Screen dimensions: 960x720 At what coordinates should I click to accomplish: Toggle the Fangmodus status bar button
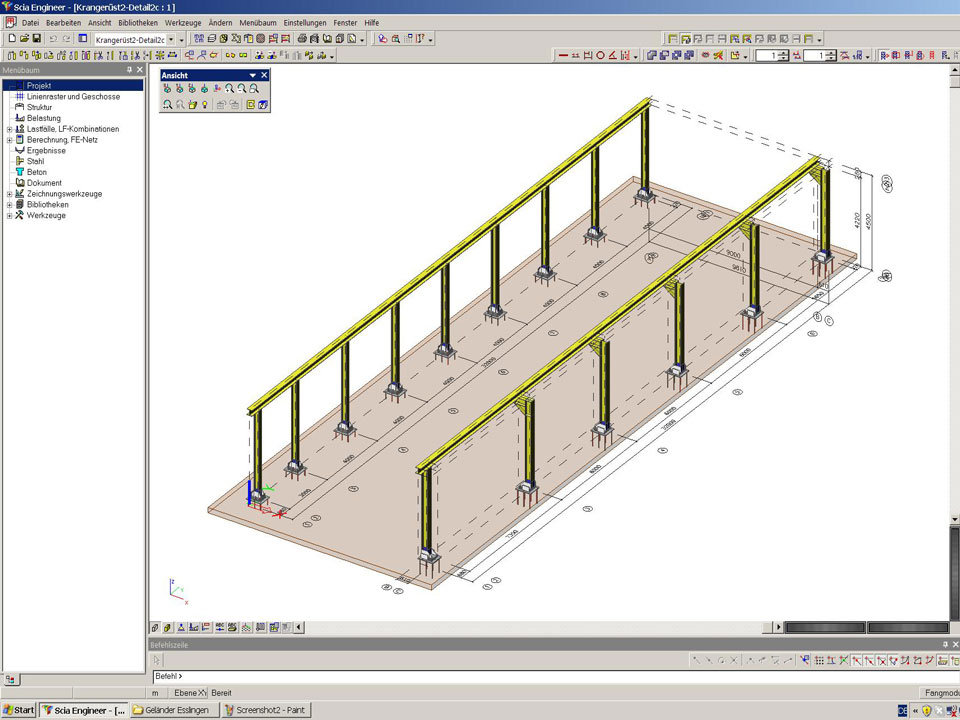click(x=938, y=693)
